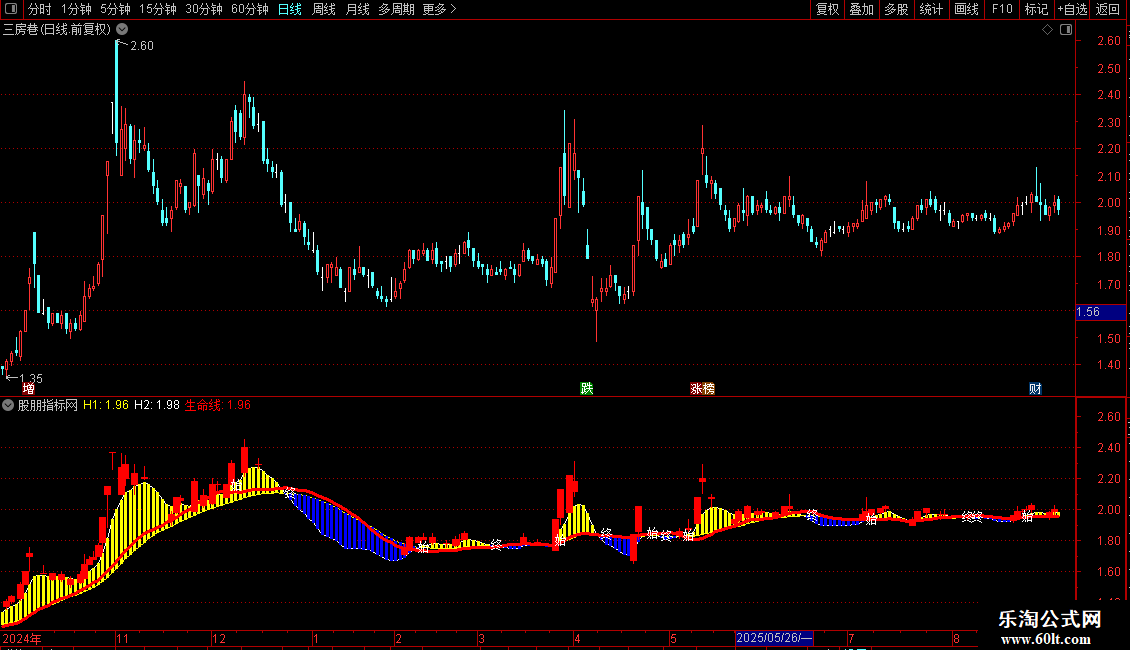1130x650 pixels.
Task: Click the red 增 event marker
Action: coord(29,389)
